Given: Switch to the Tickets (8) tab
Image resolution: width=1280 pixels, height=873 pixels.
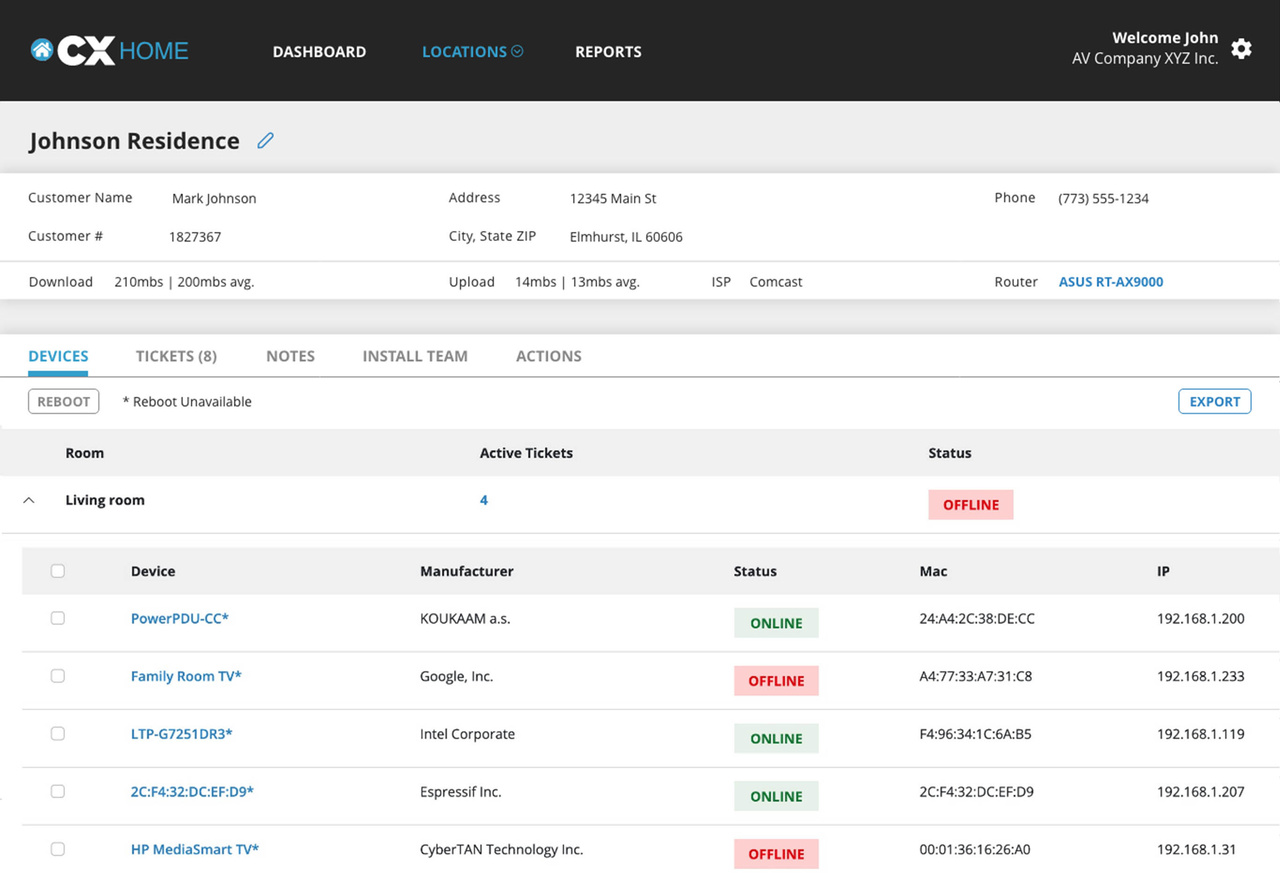Looking at the screenshot, I should click(176, 356).
